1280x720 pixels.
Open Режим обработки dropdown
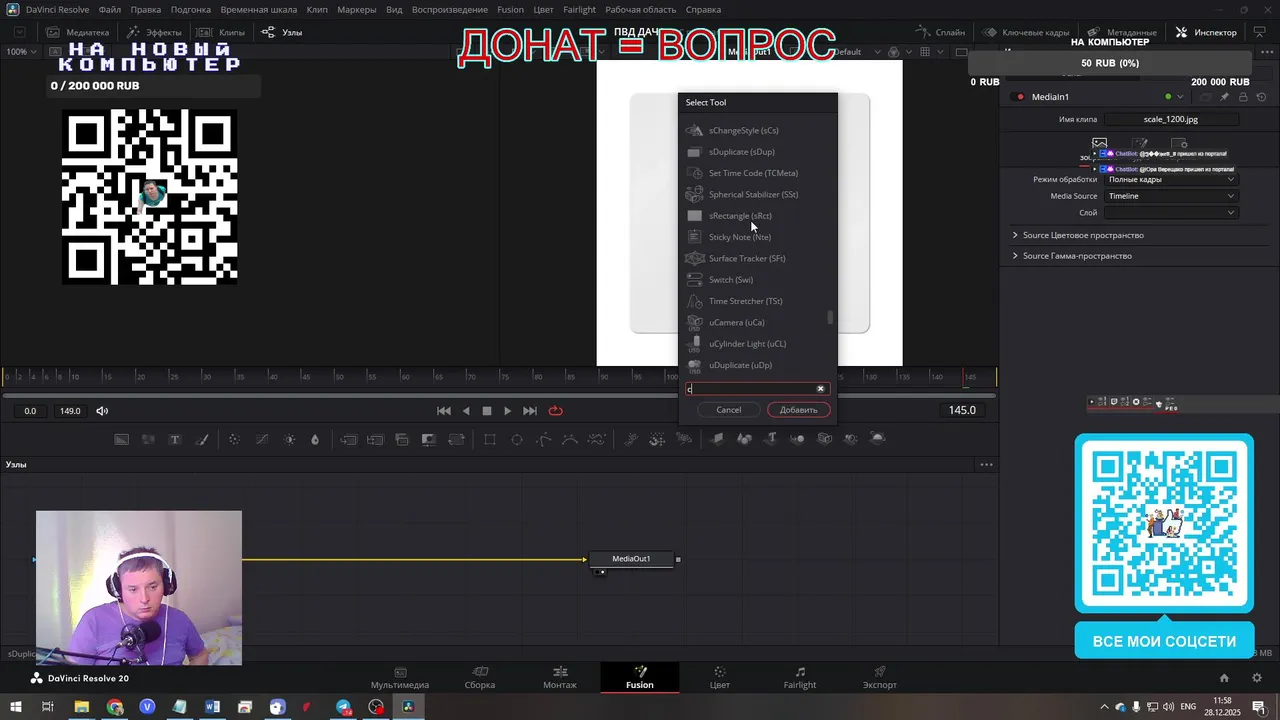[1170, 179]
